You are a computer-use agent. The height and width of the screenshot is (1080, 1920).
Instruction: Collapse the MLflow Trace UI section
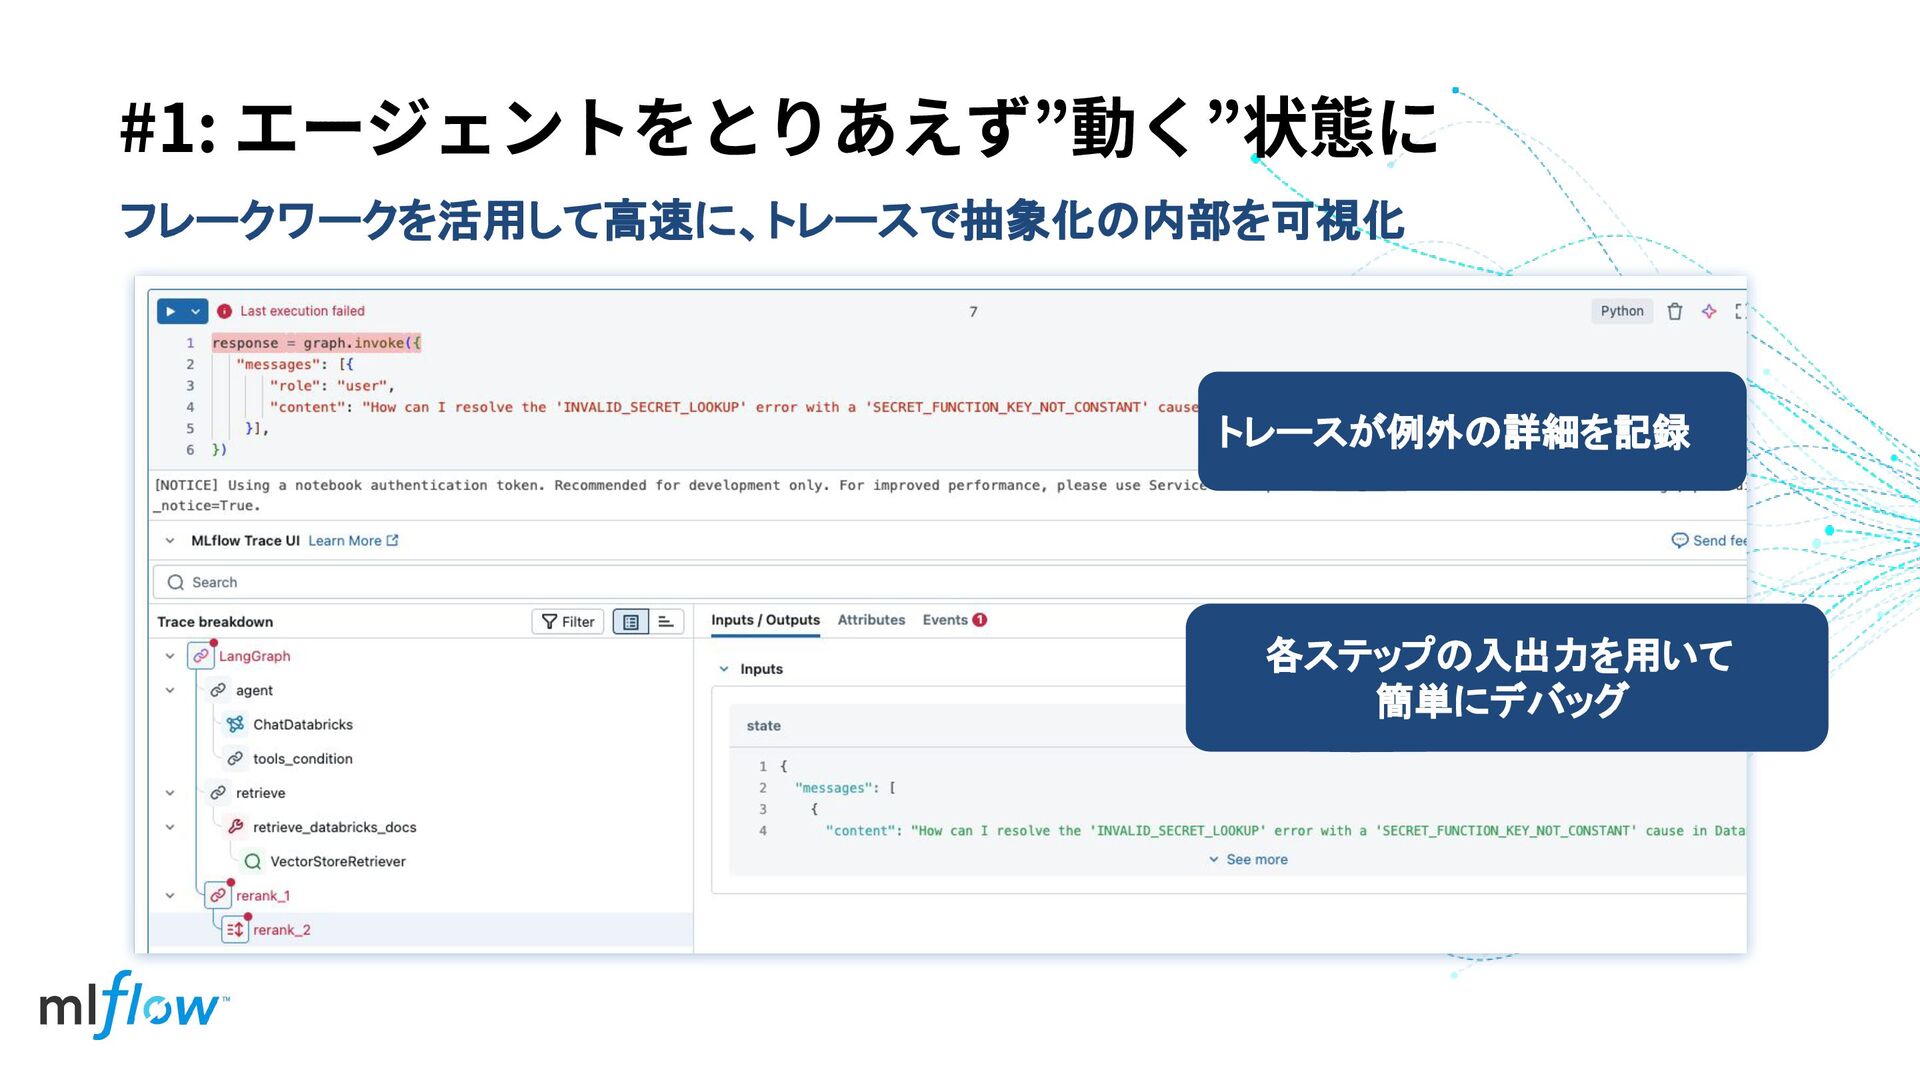click(x=170, y=540)
